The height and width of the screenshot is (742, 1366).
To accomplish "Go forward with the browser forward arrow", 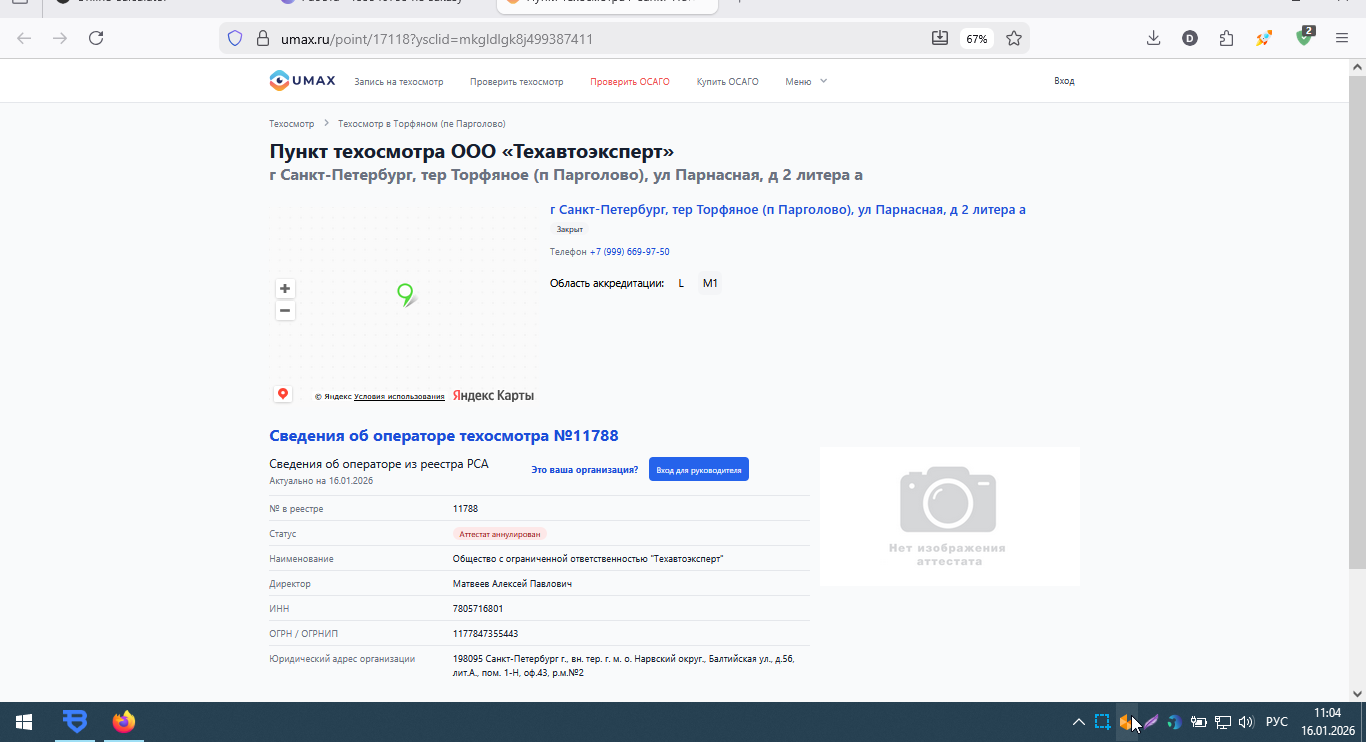I will (60, 38).
